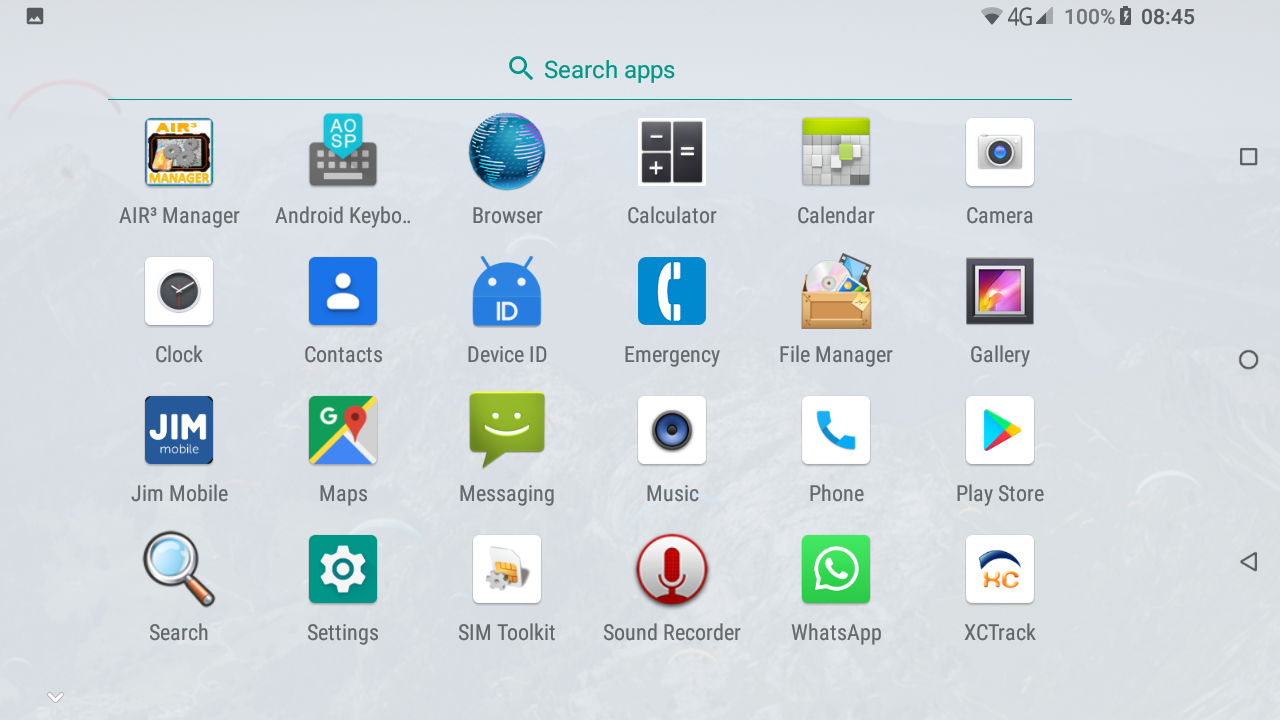Open the File Manager app

[x=836, y=291]
